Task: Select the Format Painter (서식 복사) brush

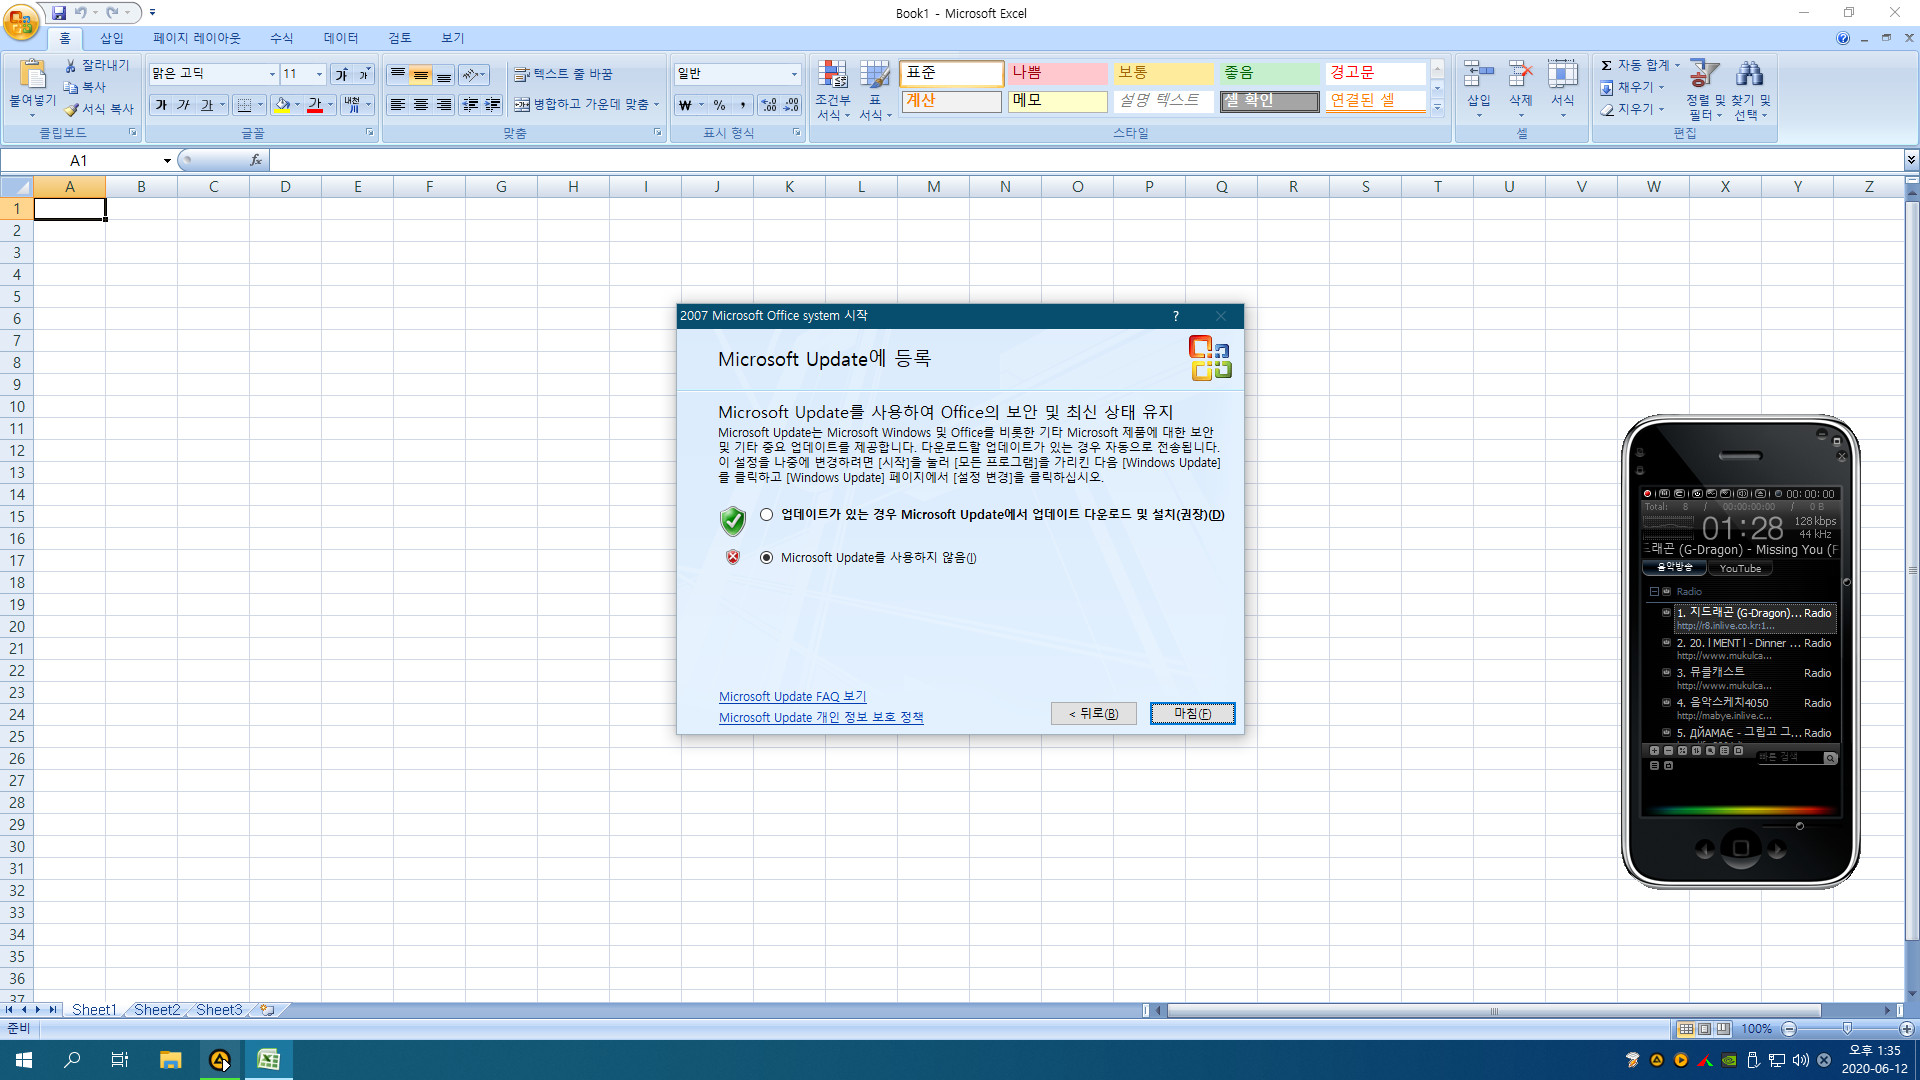Action: (x=71, y=109)
